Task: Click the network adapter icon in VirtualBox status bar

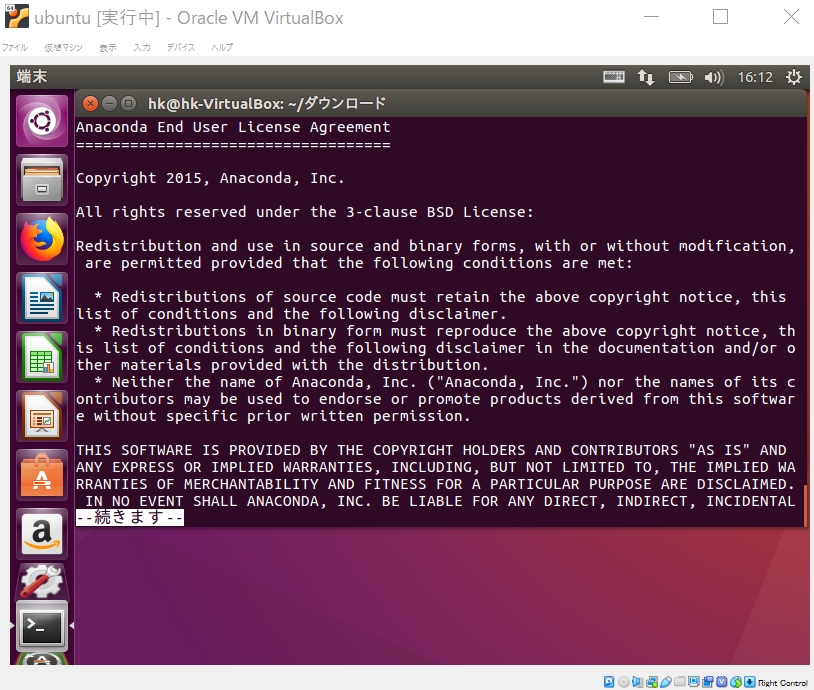Action: coord(652,682)
